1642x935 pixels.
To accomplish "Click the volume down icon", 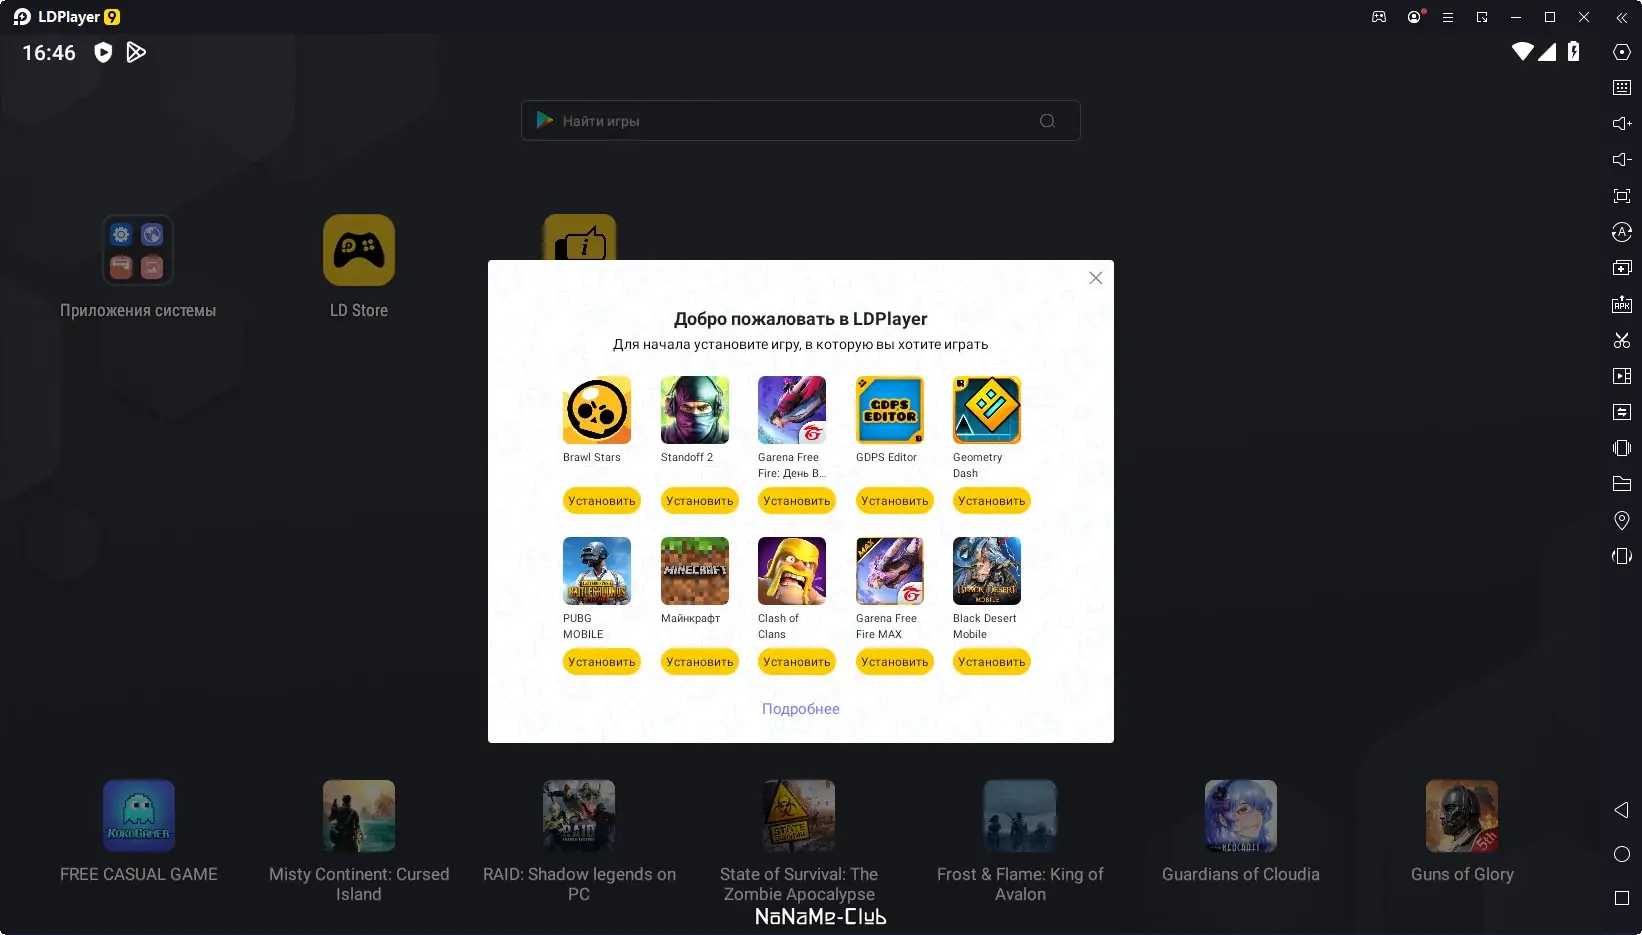I will 1622,160.
